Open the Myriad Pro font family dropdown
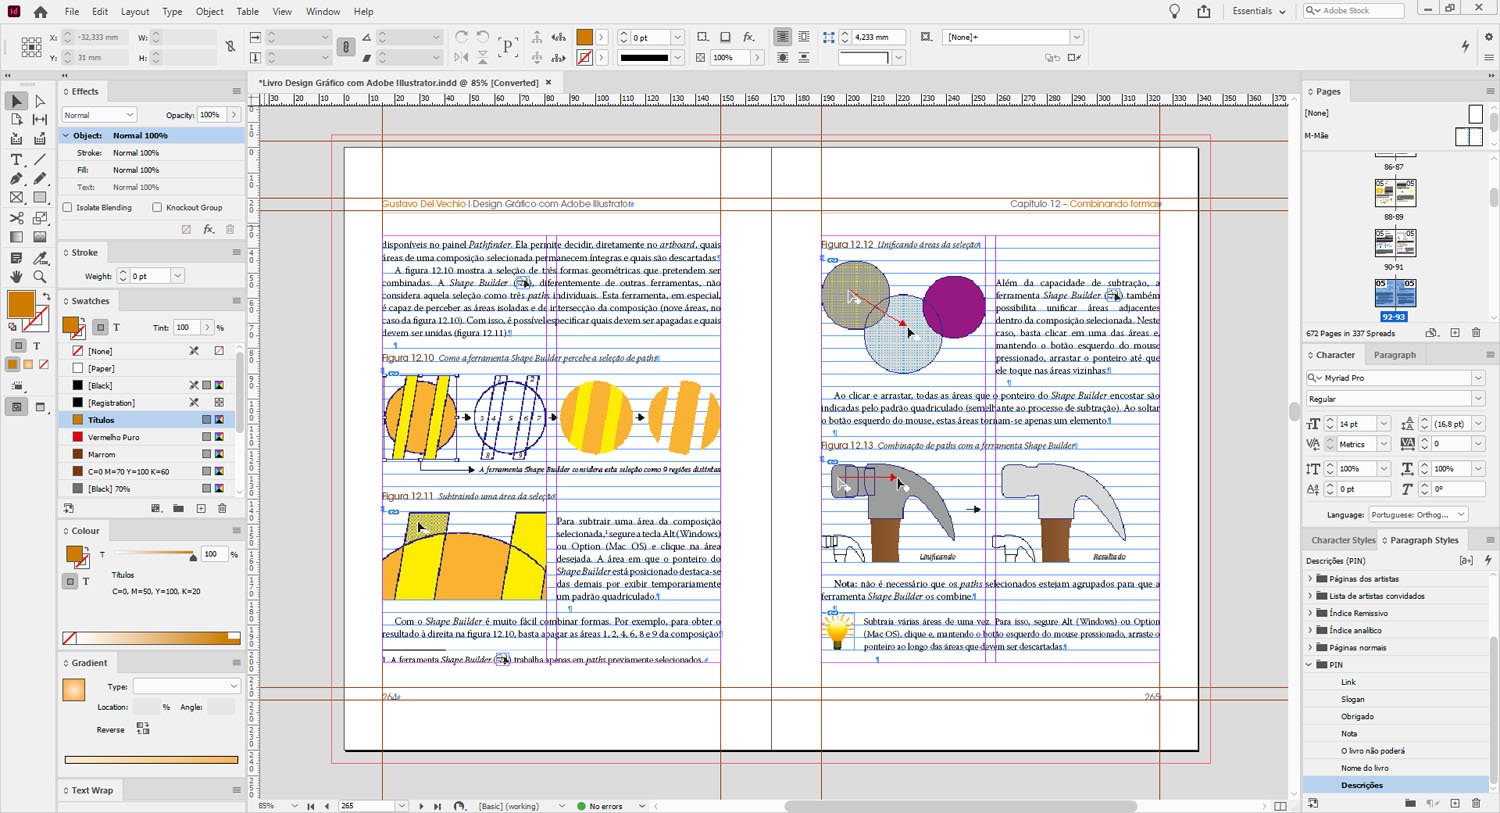This screenshot has height=813, width=1500. coord(1478,378)
